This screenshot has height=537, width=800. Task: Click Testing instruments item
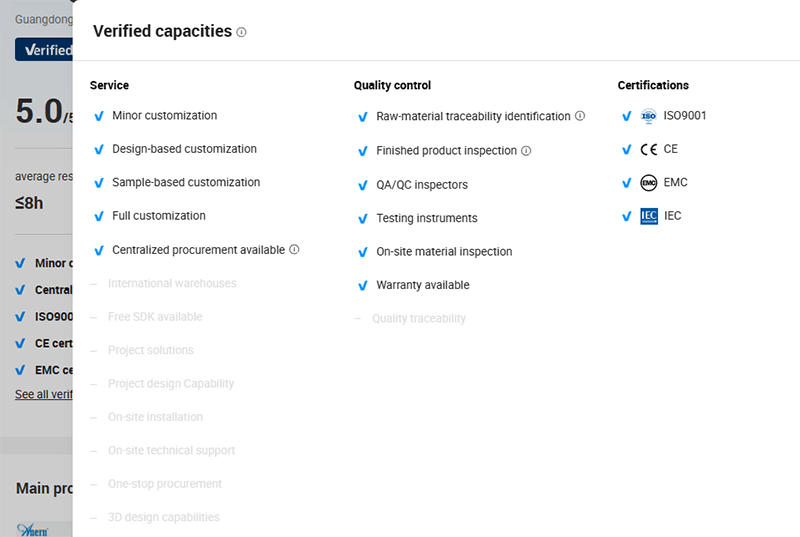427,218
